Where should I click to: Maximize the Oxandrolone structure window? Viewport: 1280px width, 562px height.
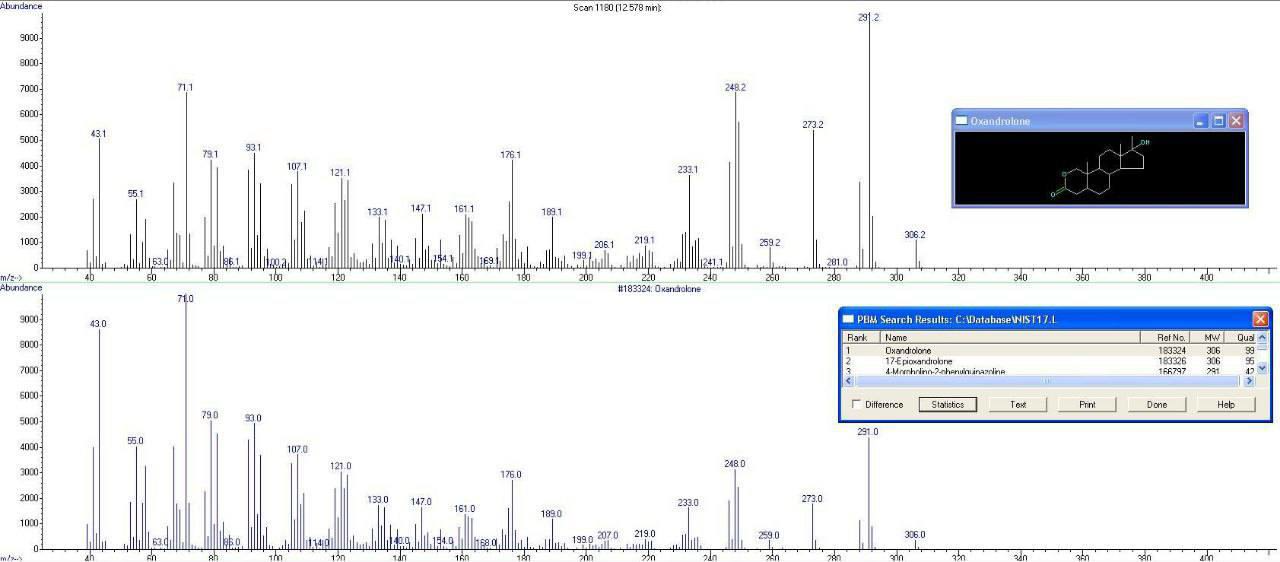pyautogui.click(x=1218, y=121)
